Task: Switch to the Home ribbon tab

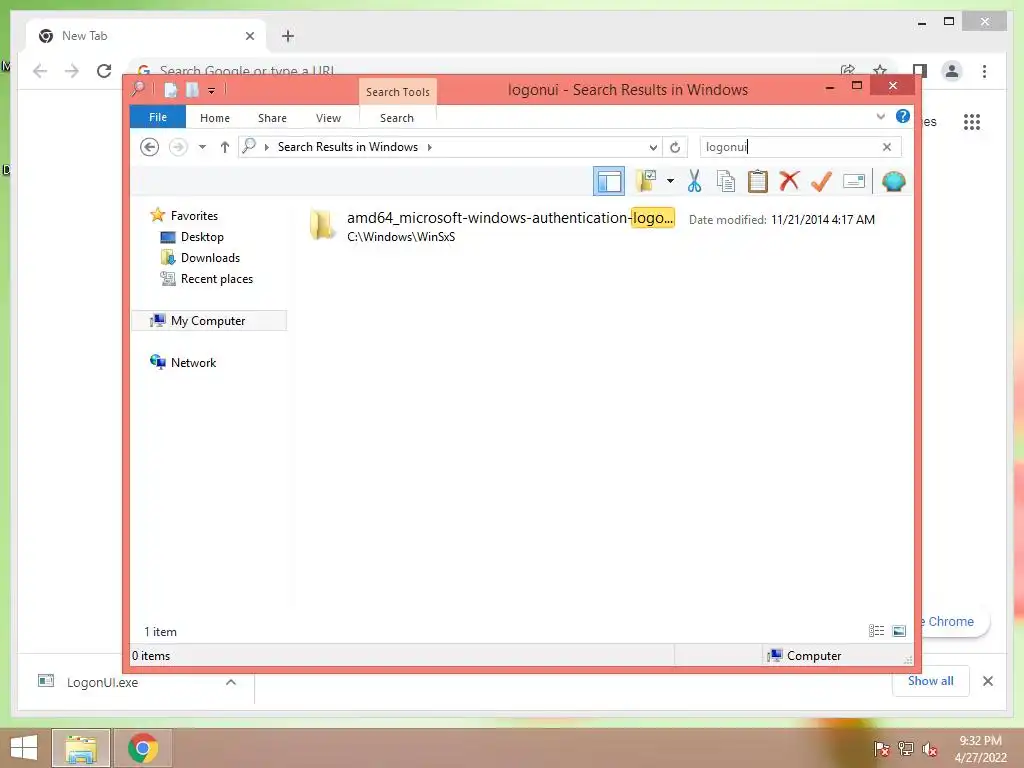Action: coord(215,118)
